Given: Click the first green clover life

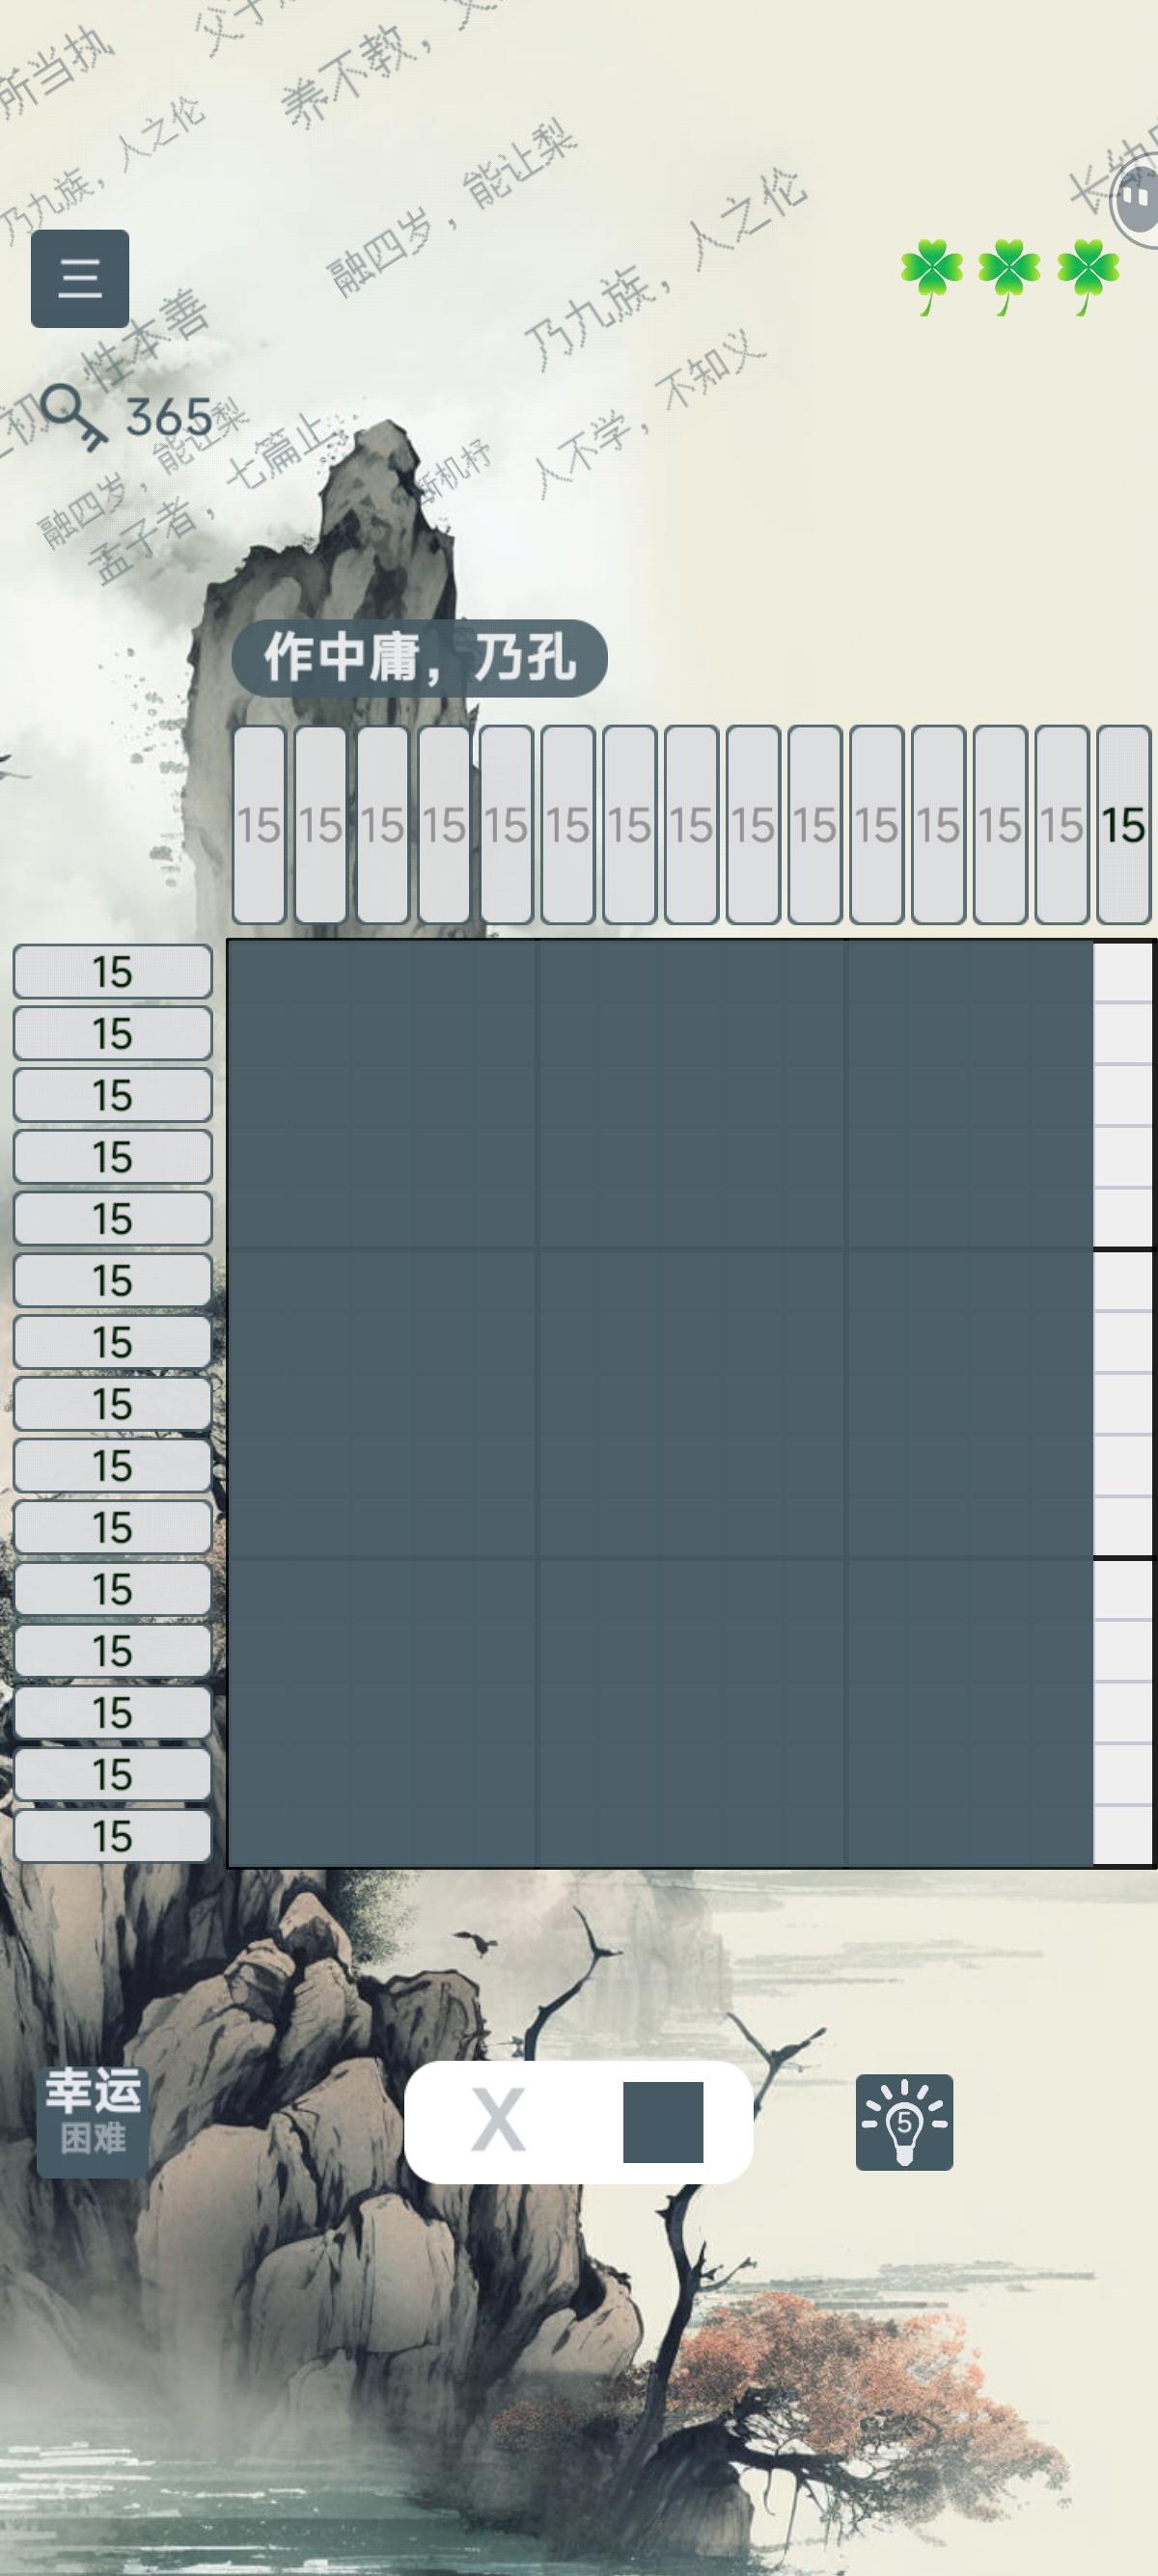Looking at the screenshot, I should pos(931,276).
